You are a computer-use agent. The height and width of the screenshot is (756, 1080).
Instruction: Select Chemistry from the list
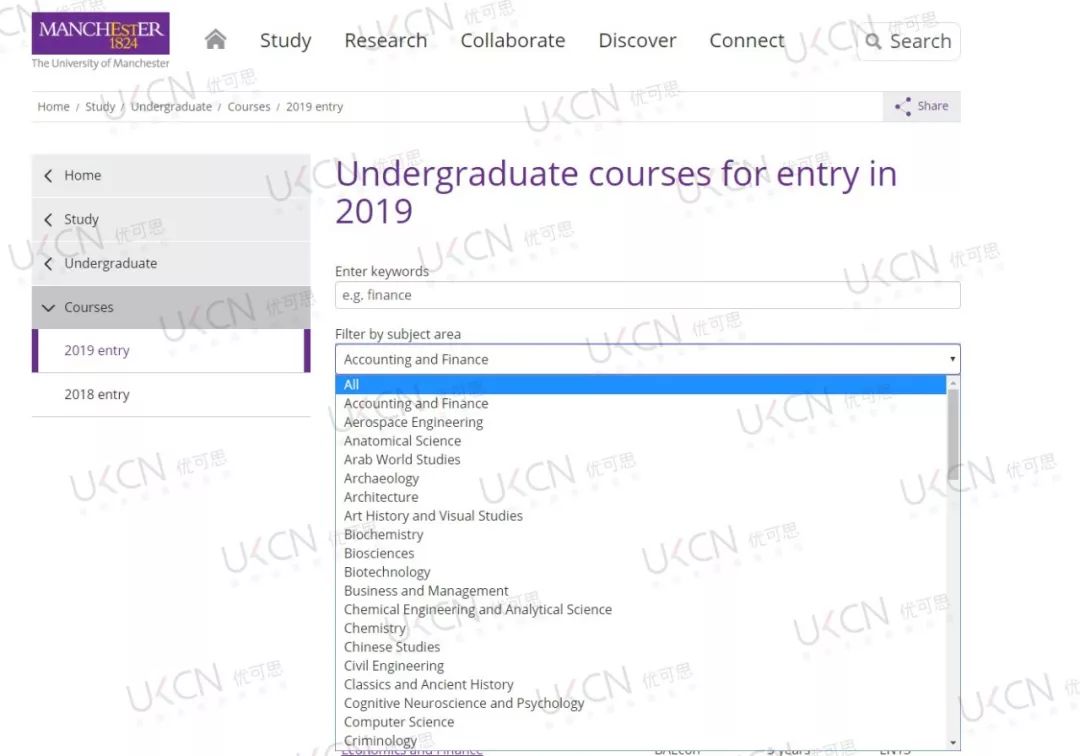[x=641, y=628]
